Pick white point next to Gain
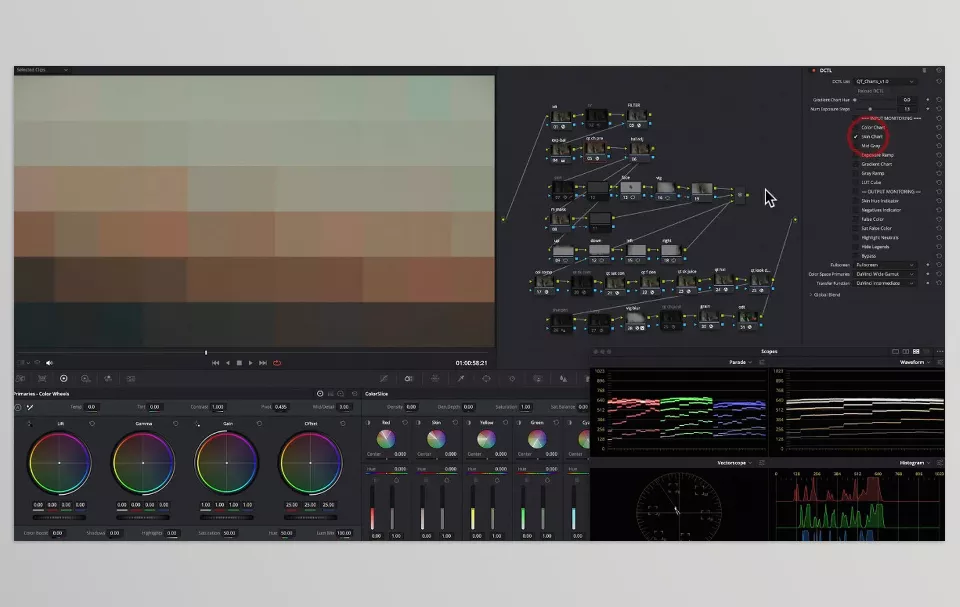The image size is (960, 607). [x=197, y=423]
